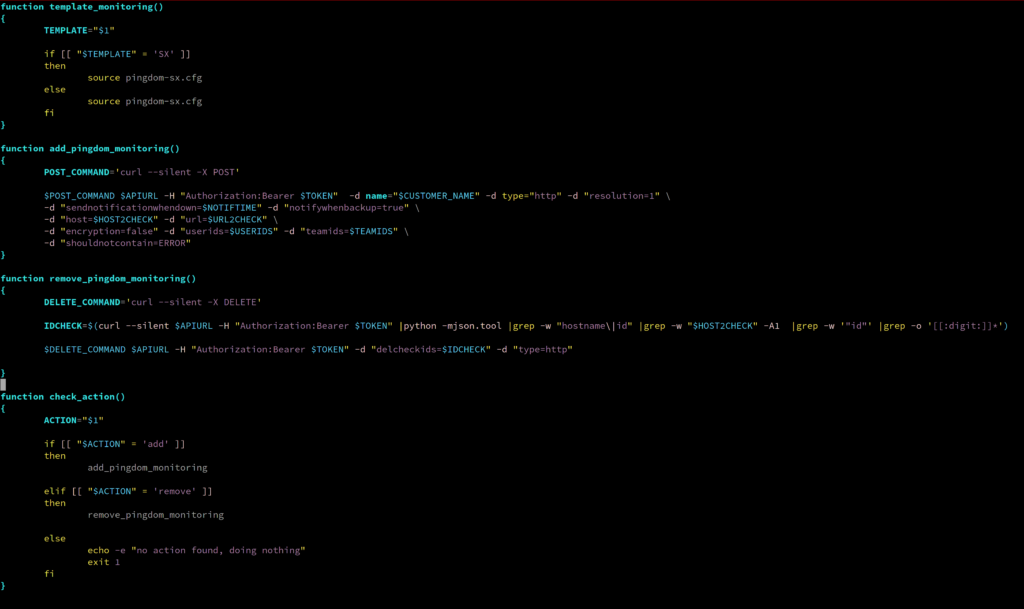Viewport: 1024px width, 609px height.
Task: Click the "shouldnotcontain=ERROR" argument
Action: pos(125,243)
